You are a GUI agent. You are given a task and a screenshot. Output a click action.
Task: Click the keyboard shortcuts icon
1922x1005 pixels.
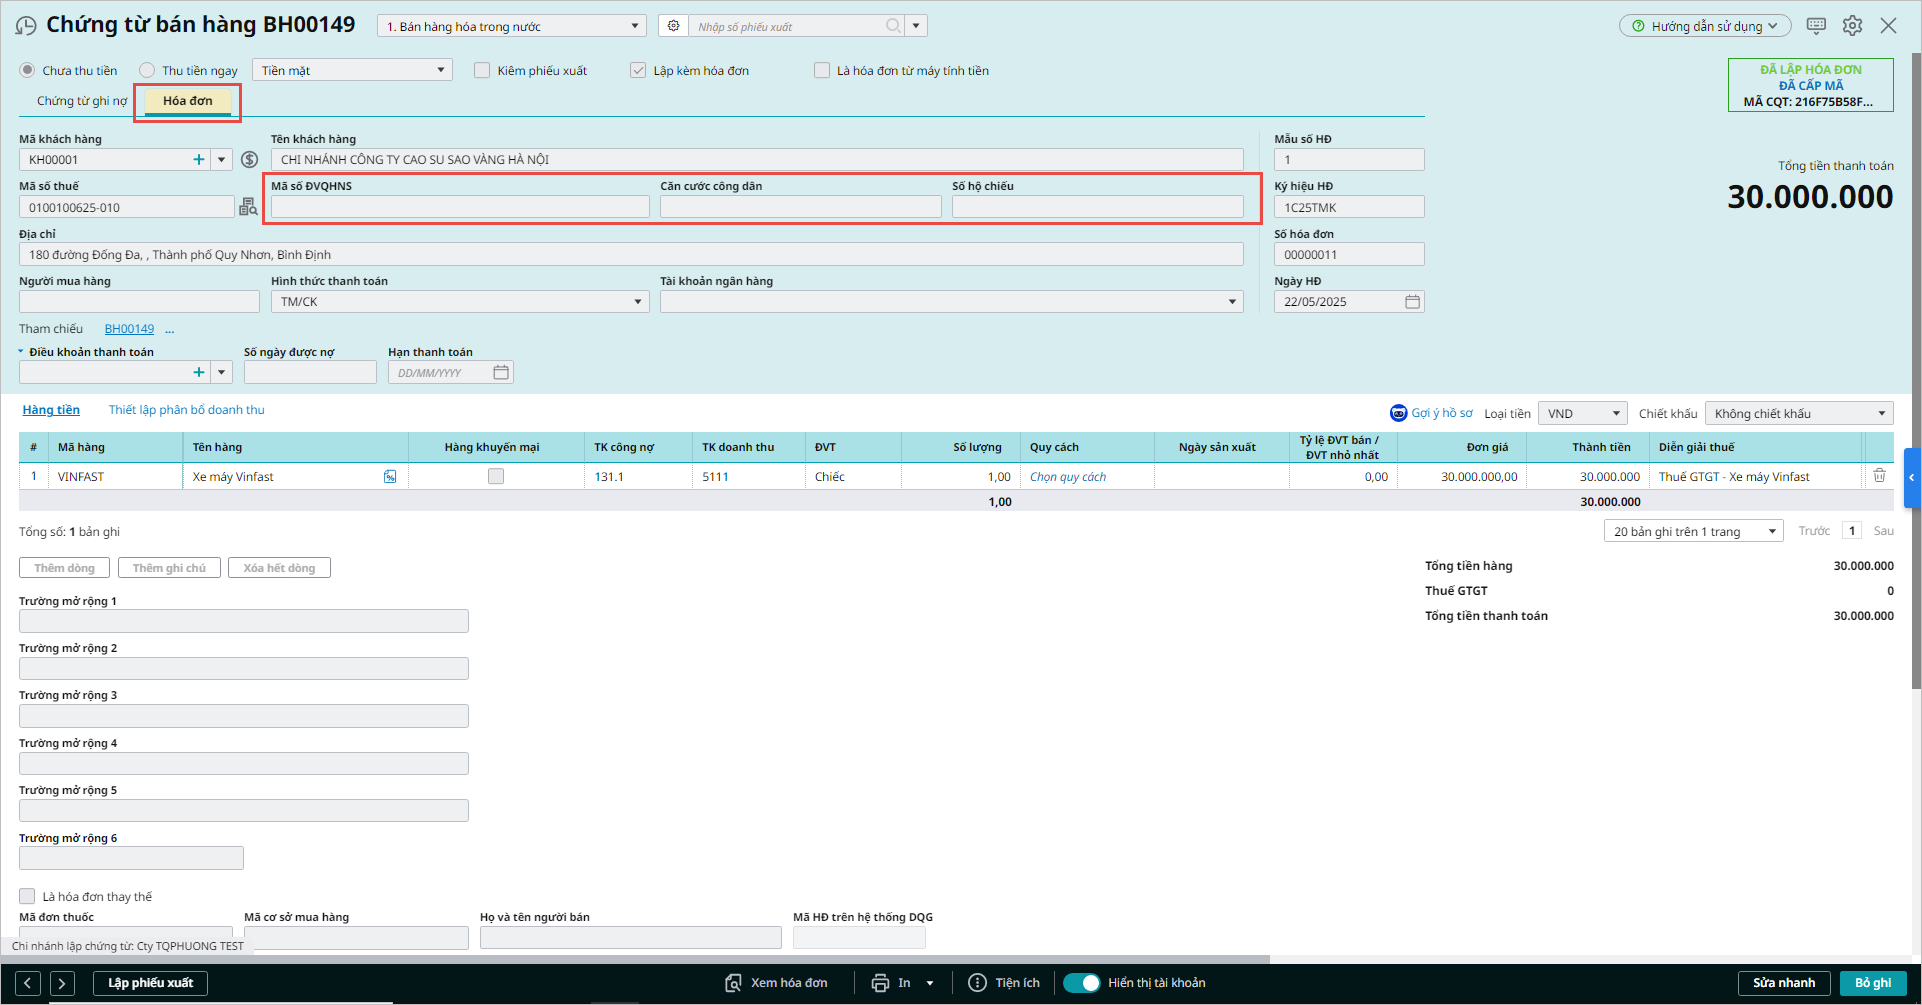tap(1816, 26)
